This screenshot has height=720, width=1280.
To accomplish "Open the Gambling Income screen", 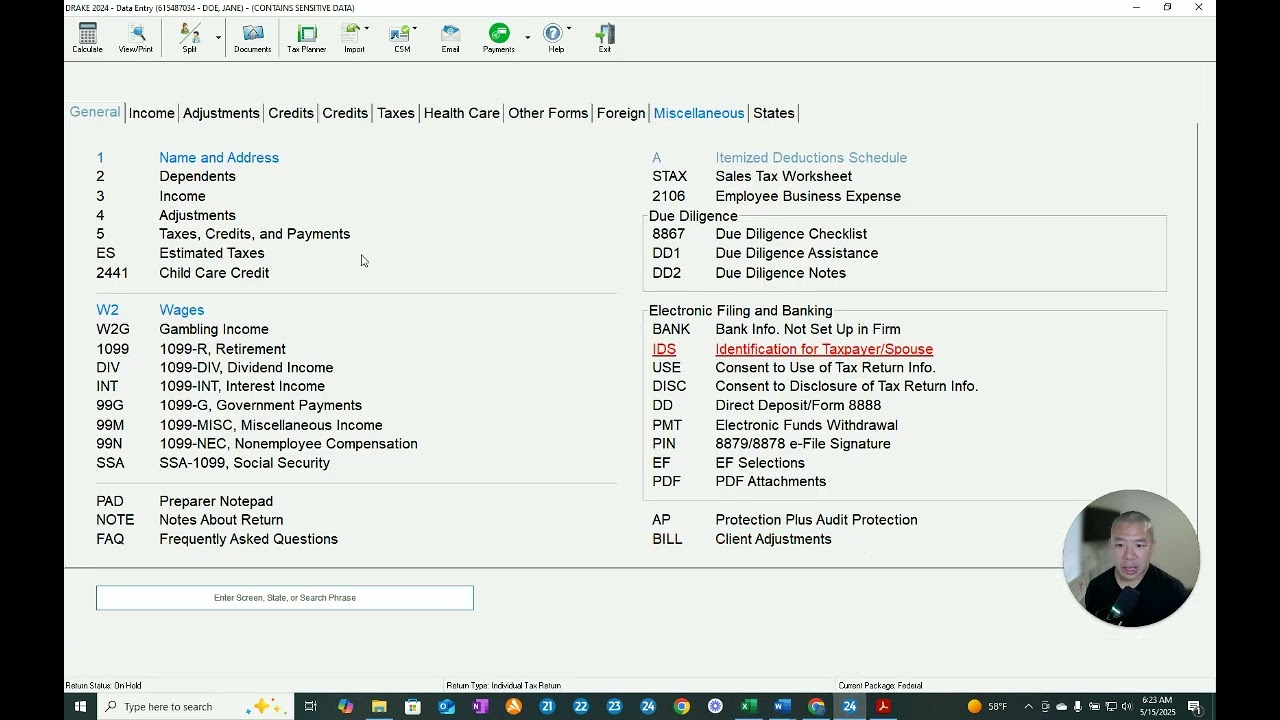I will [x=214, y=329].
